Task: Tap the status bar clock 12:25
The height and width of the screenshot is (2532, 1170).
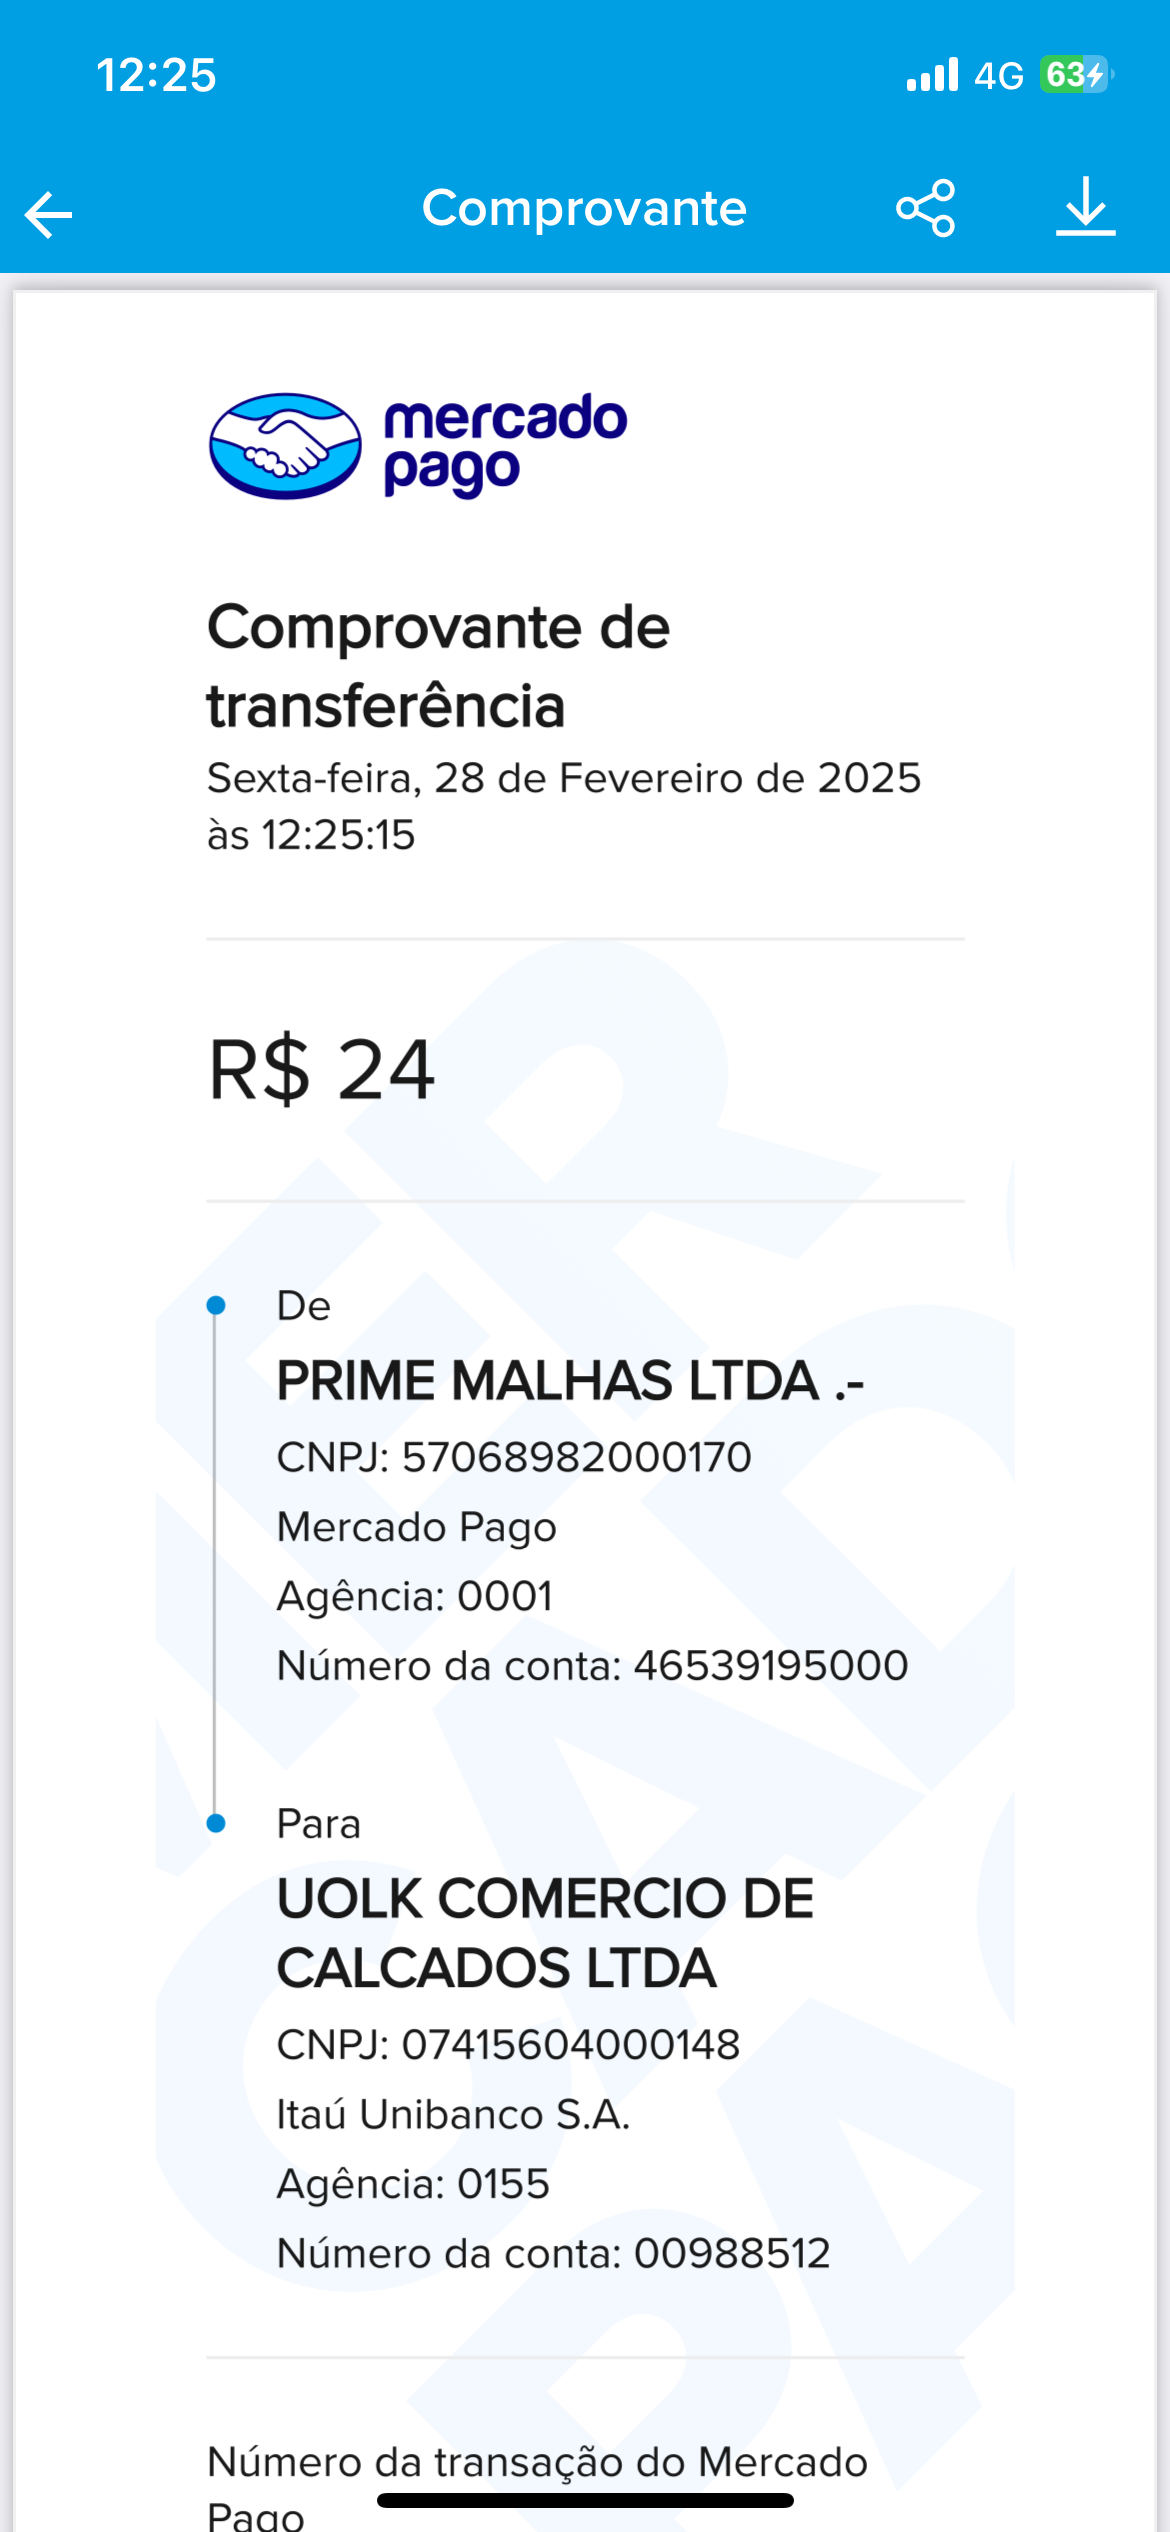Action: pyautogui.click(x=156, y=75)
